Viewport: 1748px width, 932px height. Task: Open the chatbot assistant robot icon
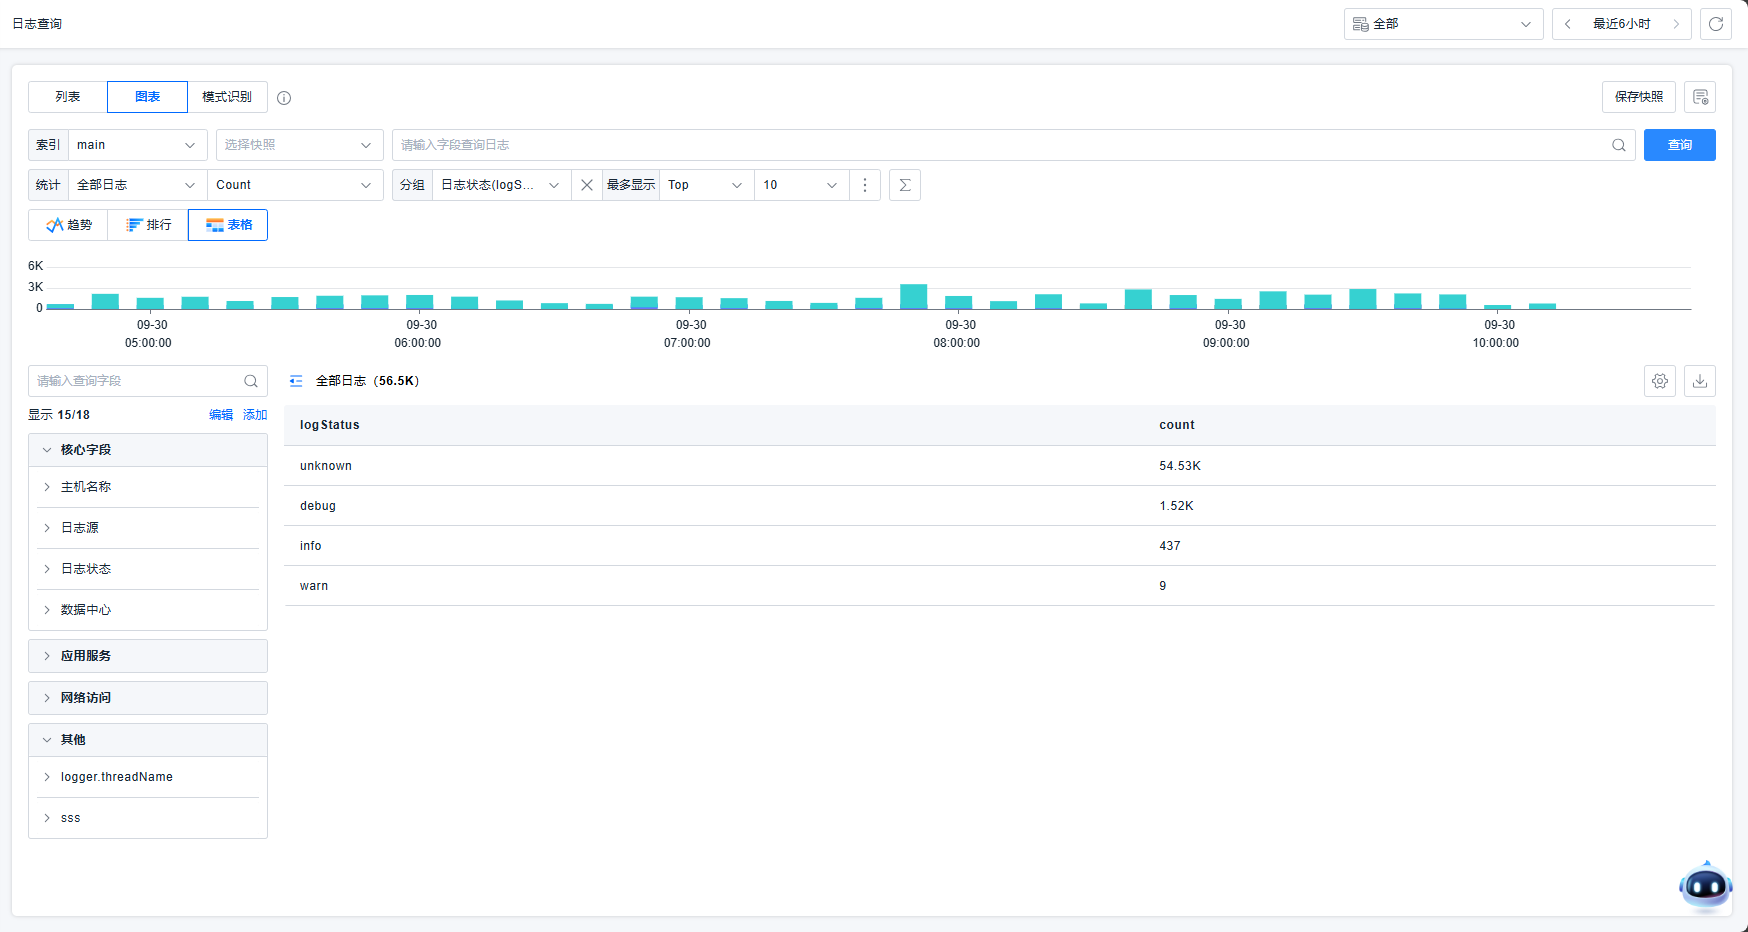[x=1705, y=886]
